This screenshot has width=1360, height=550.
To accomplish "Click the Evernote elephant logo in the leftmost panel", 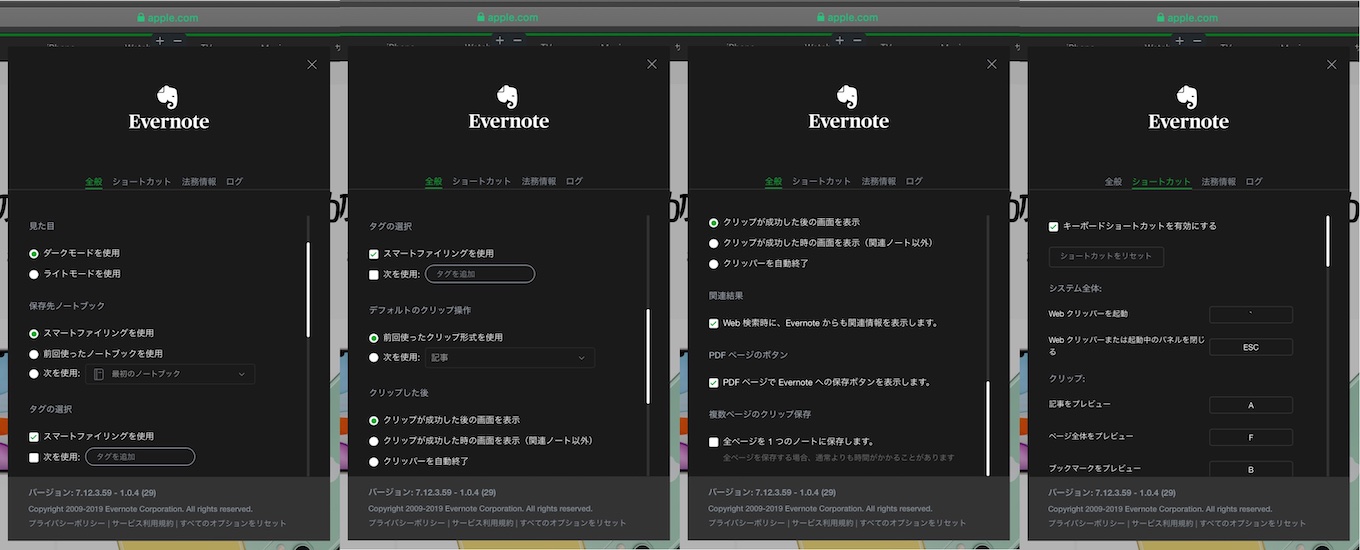I will pos(169,97).
